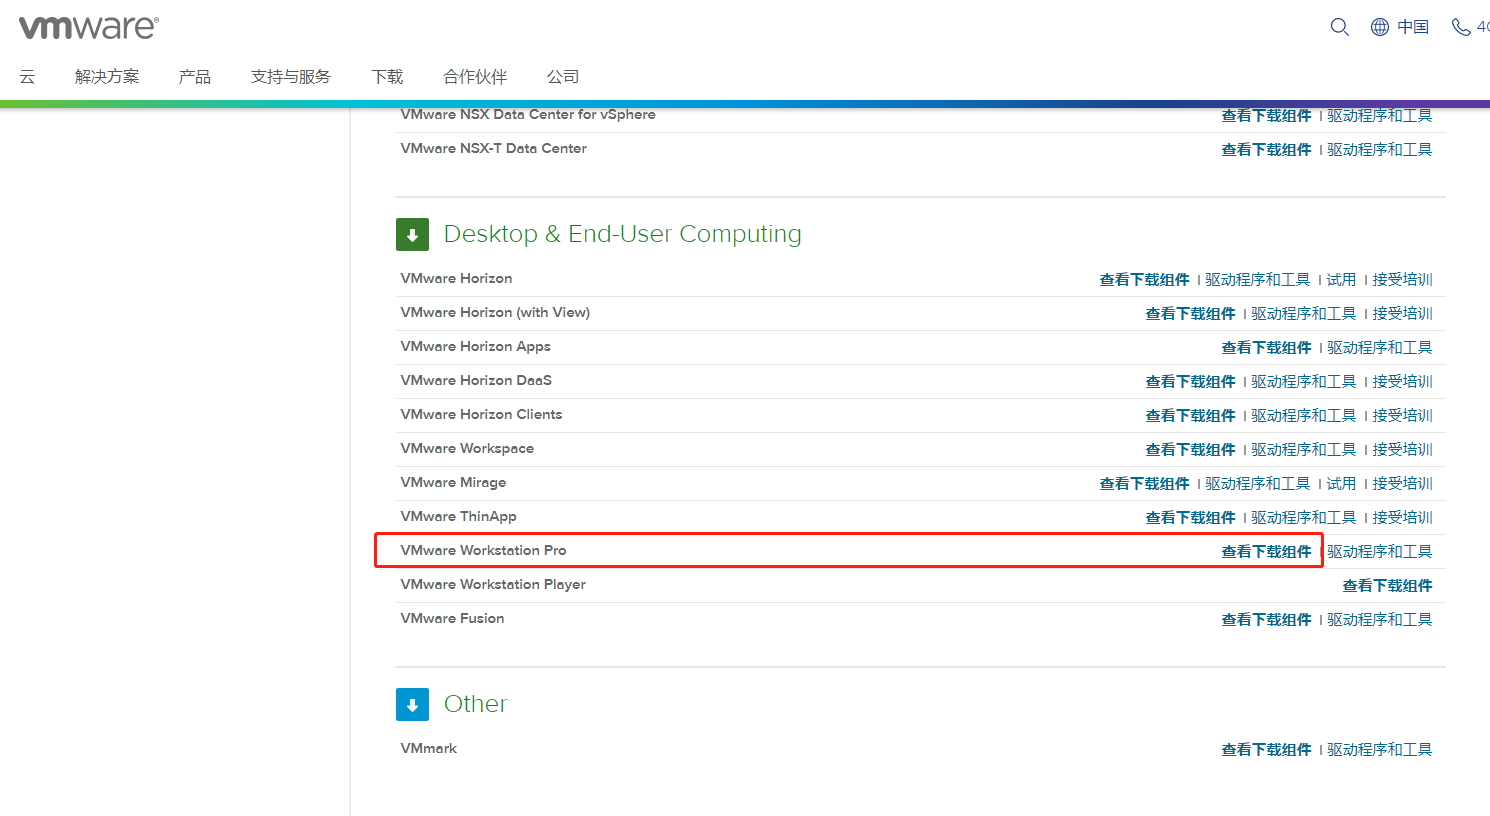Screen dimensions: 1490x816
Task: Click the globe region icon
Action: click(x=1380, y=27)
